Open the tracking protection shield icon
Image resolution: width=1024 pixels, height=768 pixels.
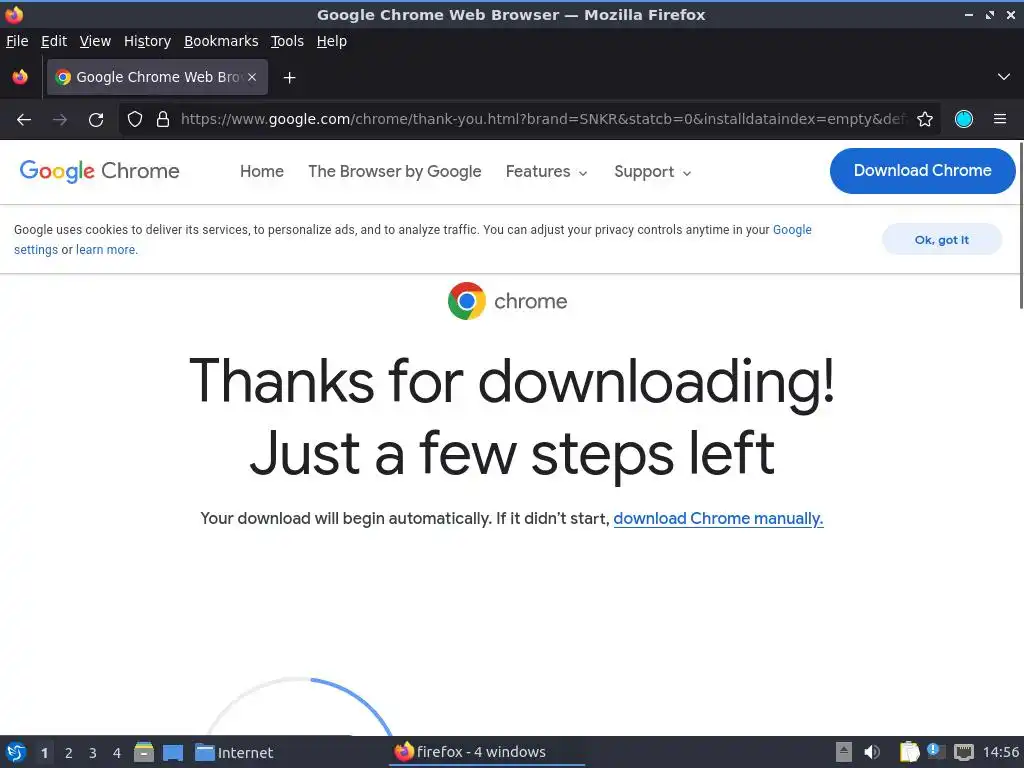pyautogui.click(x=135, y=119)
